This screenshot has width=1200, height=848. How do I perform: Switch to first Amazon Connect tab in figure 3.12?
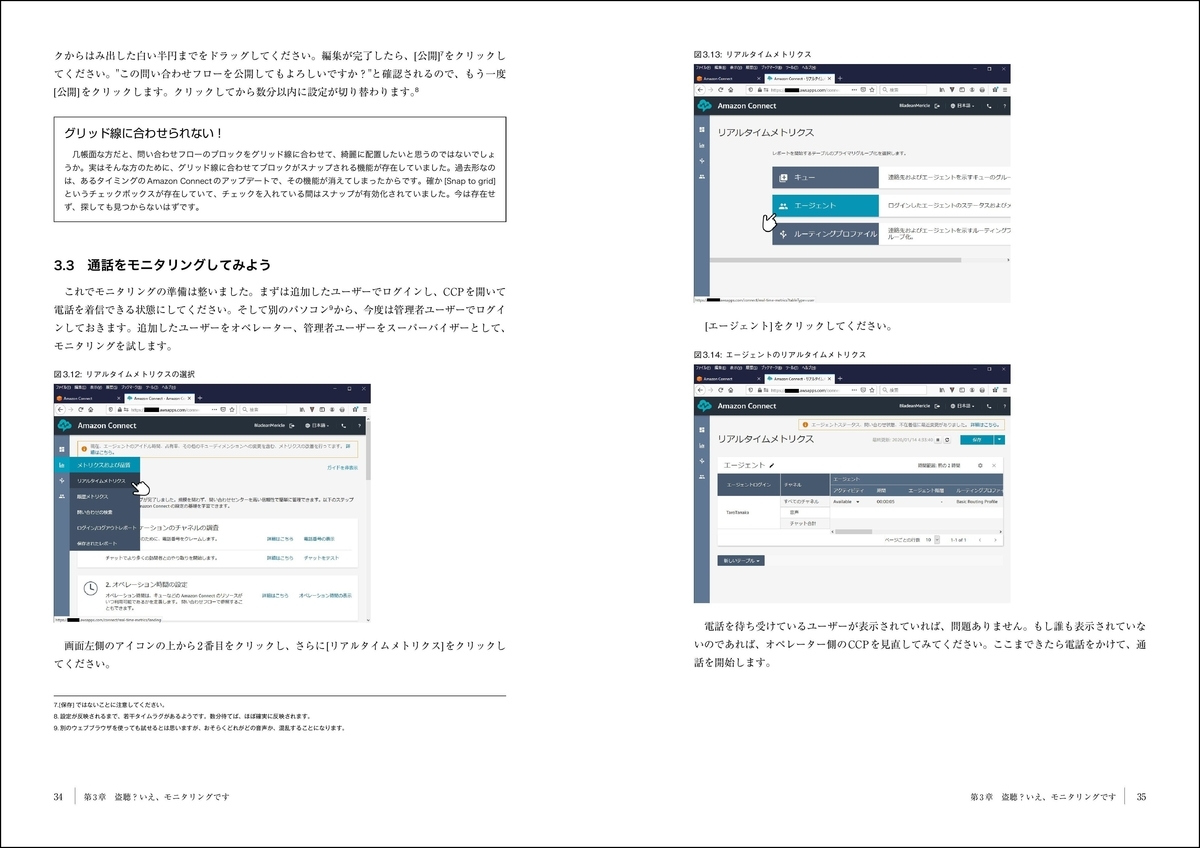click(x=89, y=398)
